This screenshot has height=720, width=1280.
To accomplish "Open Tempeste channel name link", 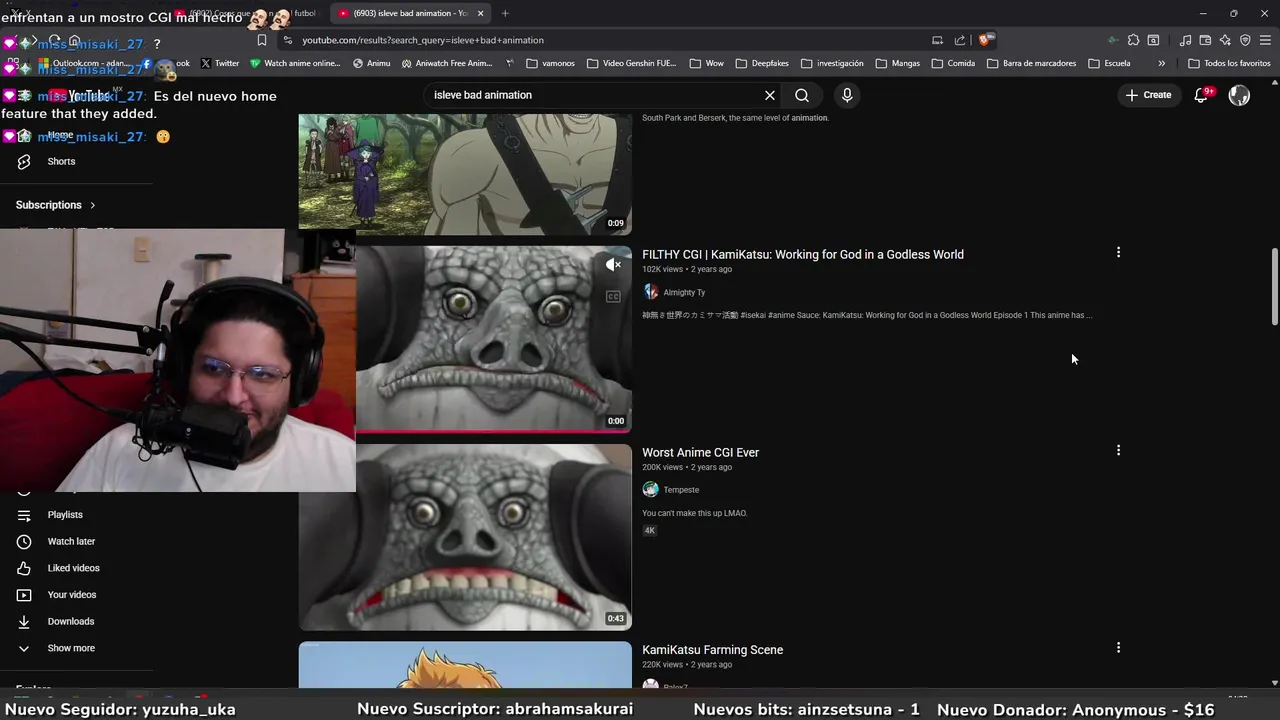I will 681,490.
